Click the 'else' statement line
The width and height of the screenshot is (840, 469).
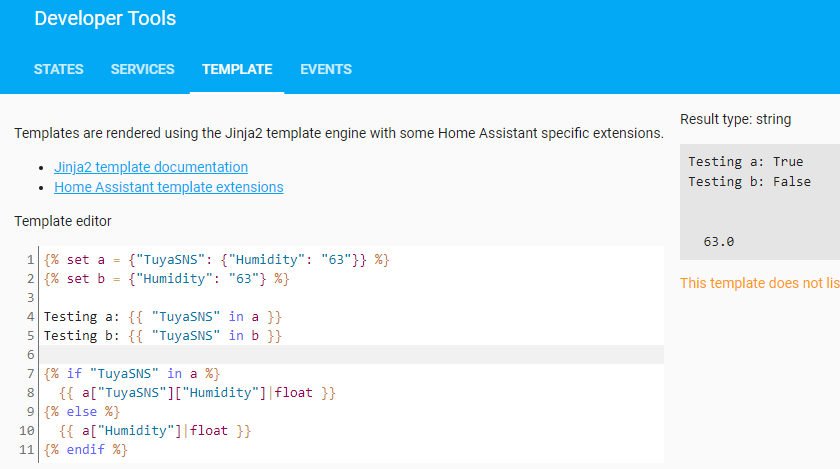pyautogui.click(x=82, y=411)
